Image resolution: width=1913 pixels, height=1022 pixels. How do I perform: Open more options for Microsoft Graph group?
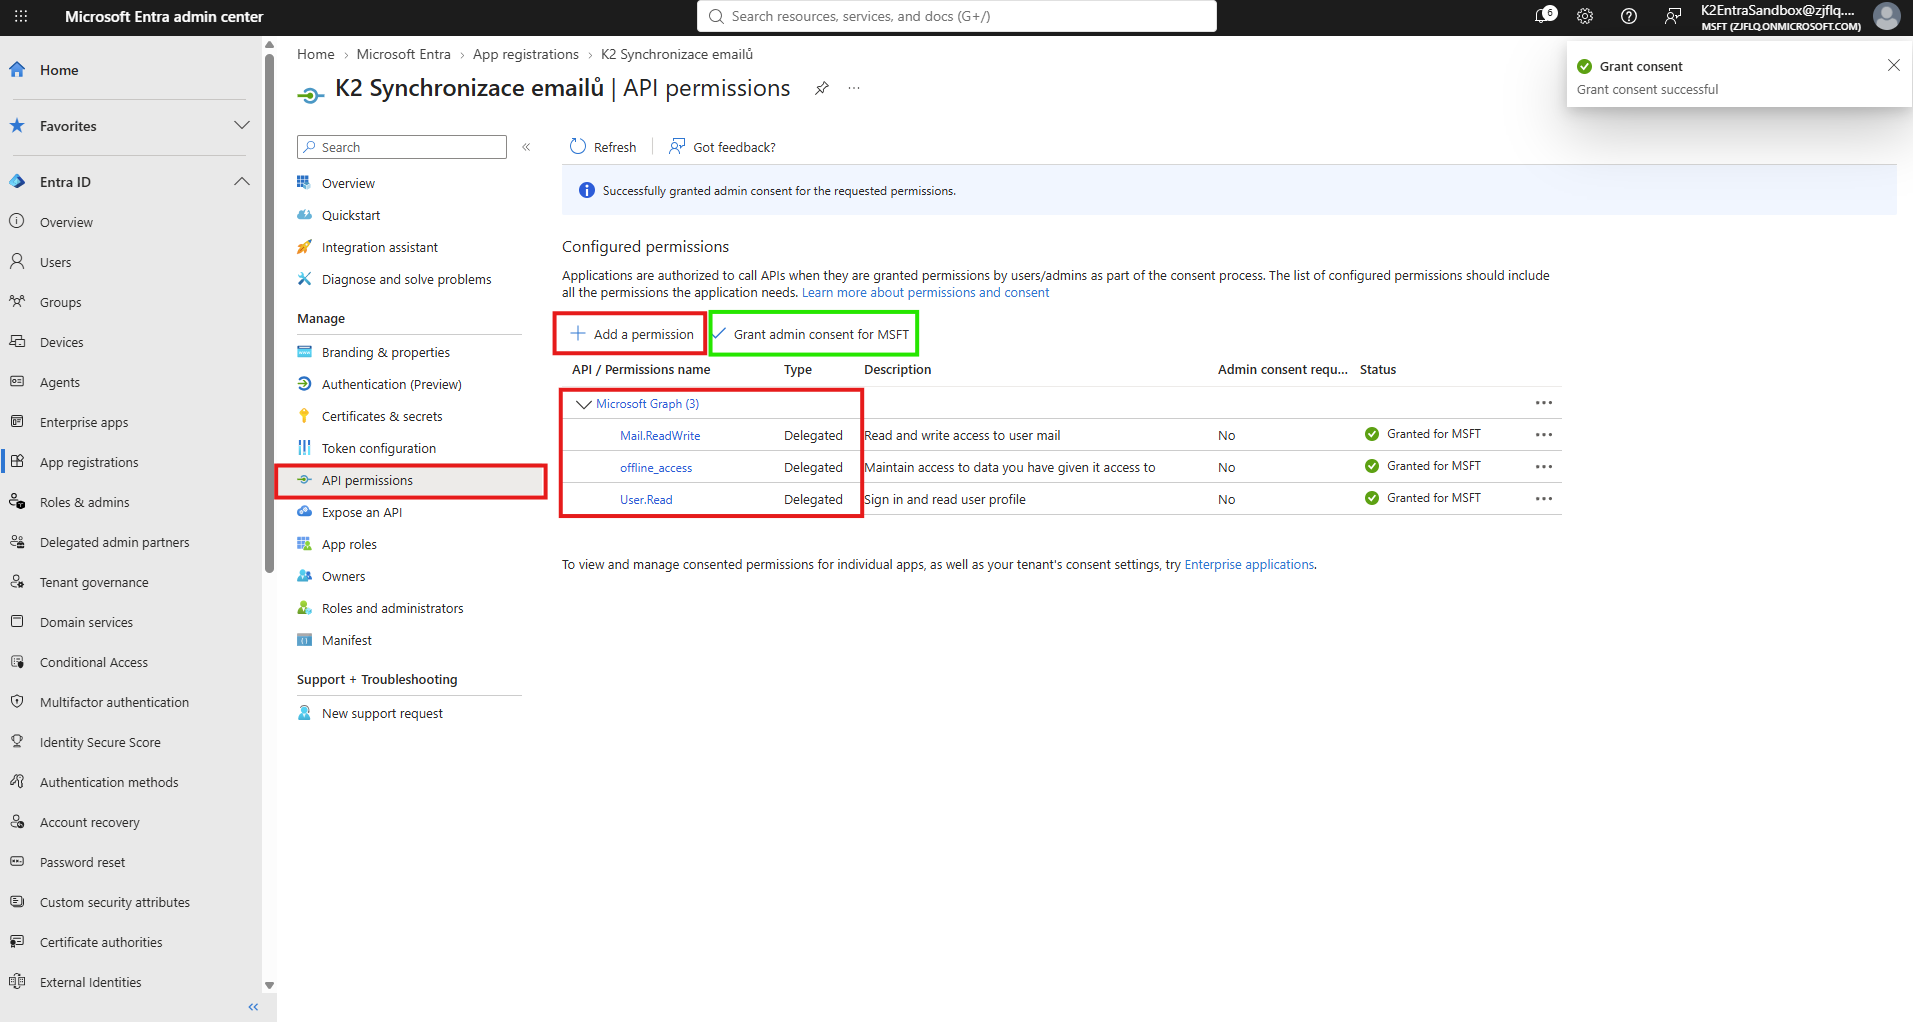click(1544, 403)
